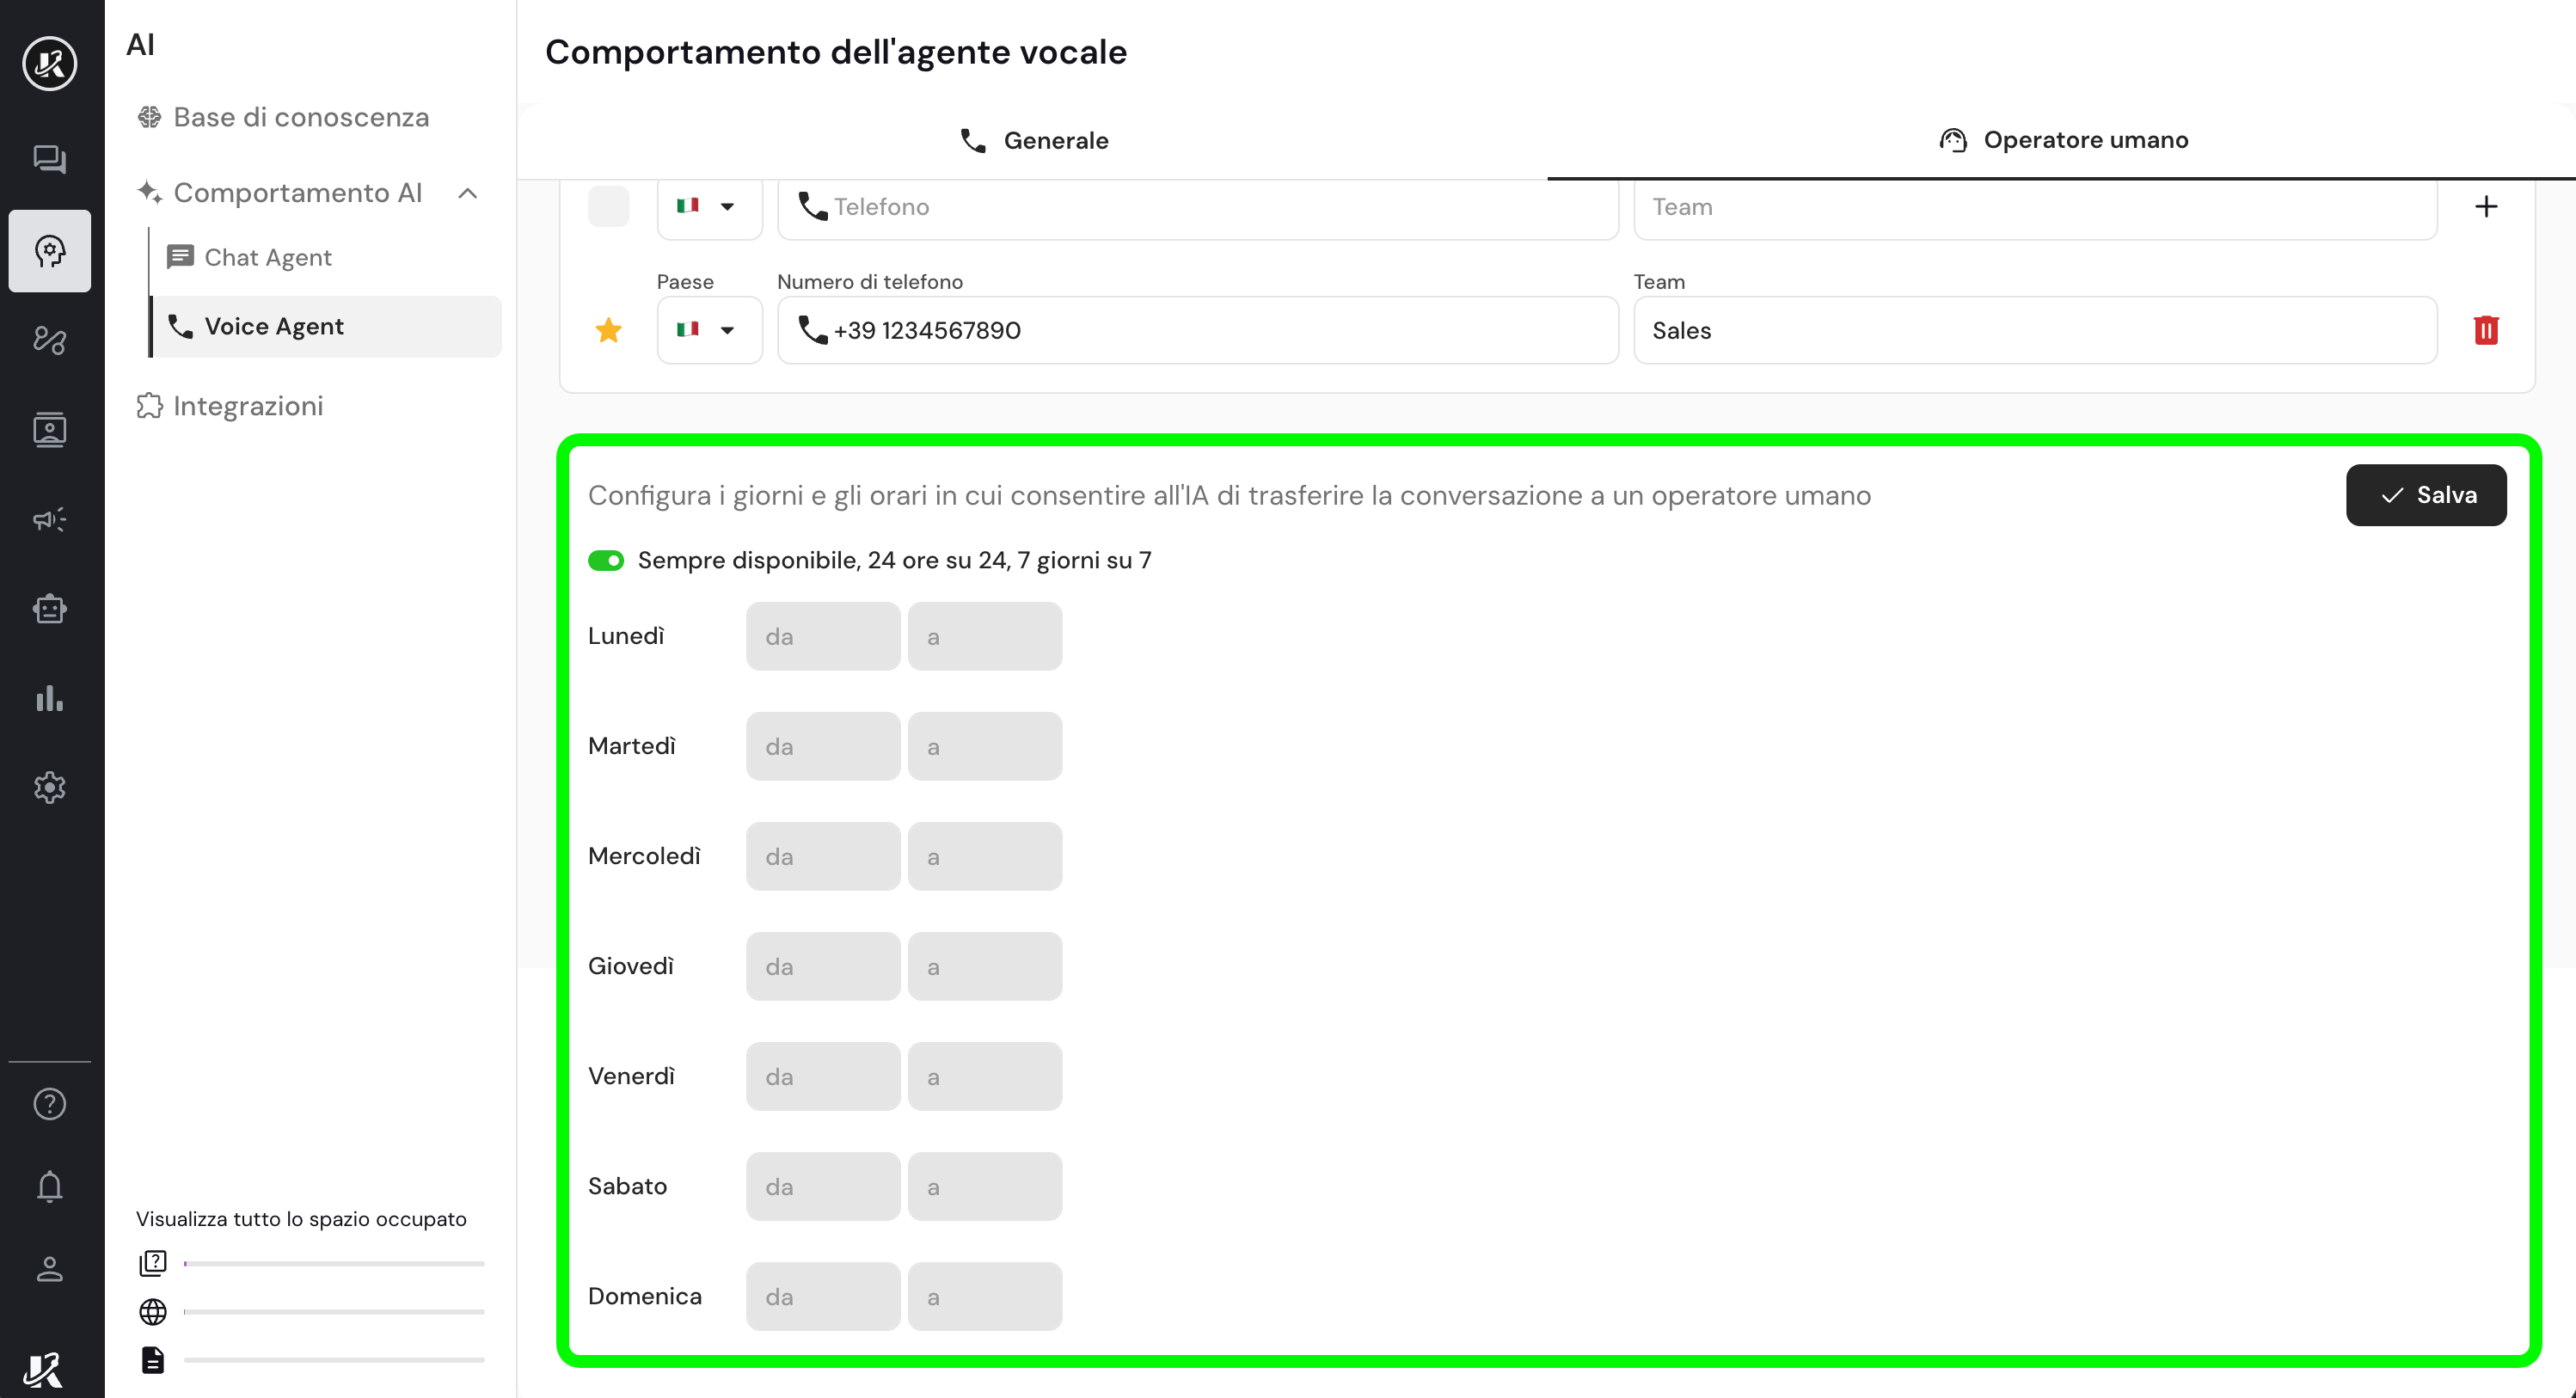The width and height of the screenshot is (2576, 1398).
Task: Open the analytics bar chart icon
Action: coord(49,698)
